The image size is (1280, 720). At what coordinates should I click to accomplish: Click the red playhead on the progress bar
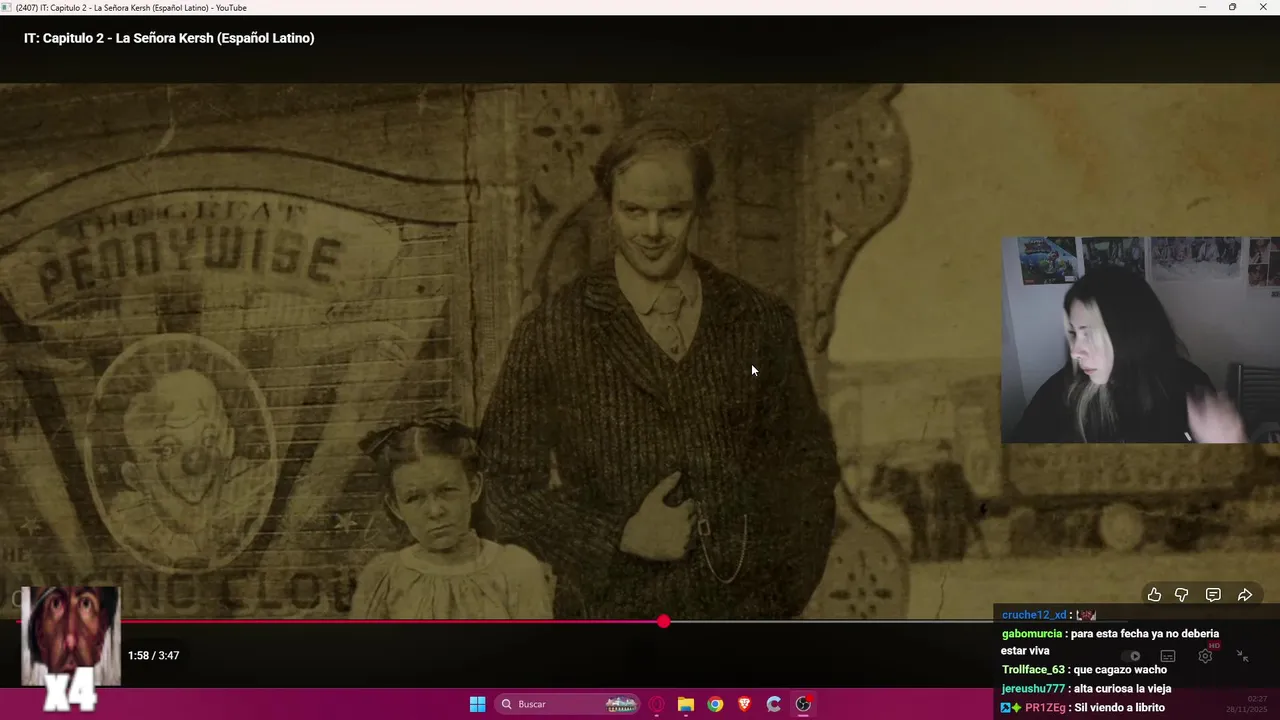[664, 622]
